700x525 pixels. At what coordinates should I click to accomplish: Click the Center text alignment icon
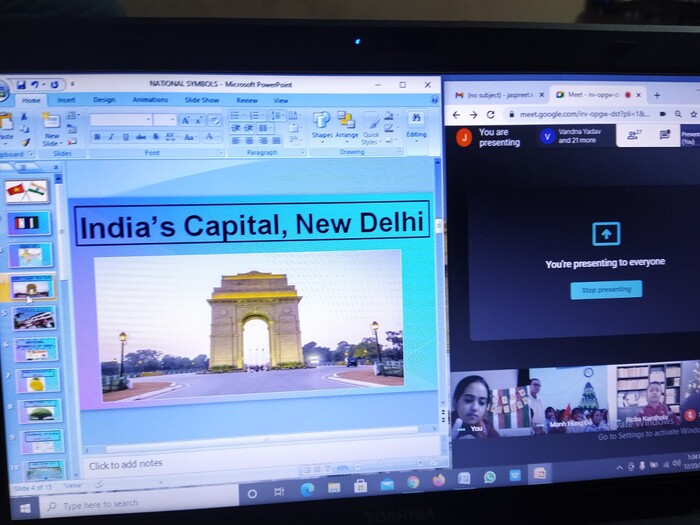(x=249, y=141)
